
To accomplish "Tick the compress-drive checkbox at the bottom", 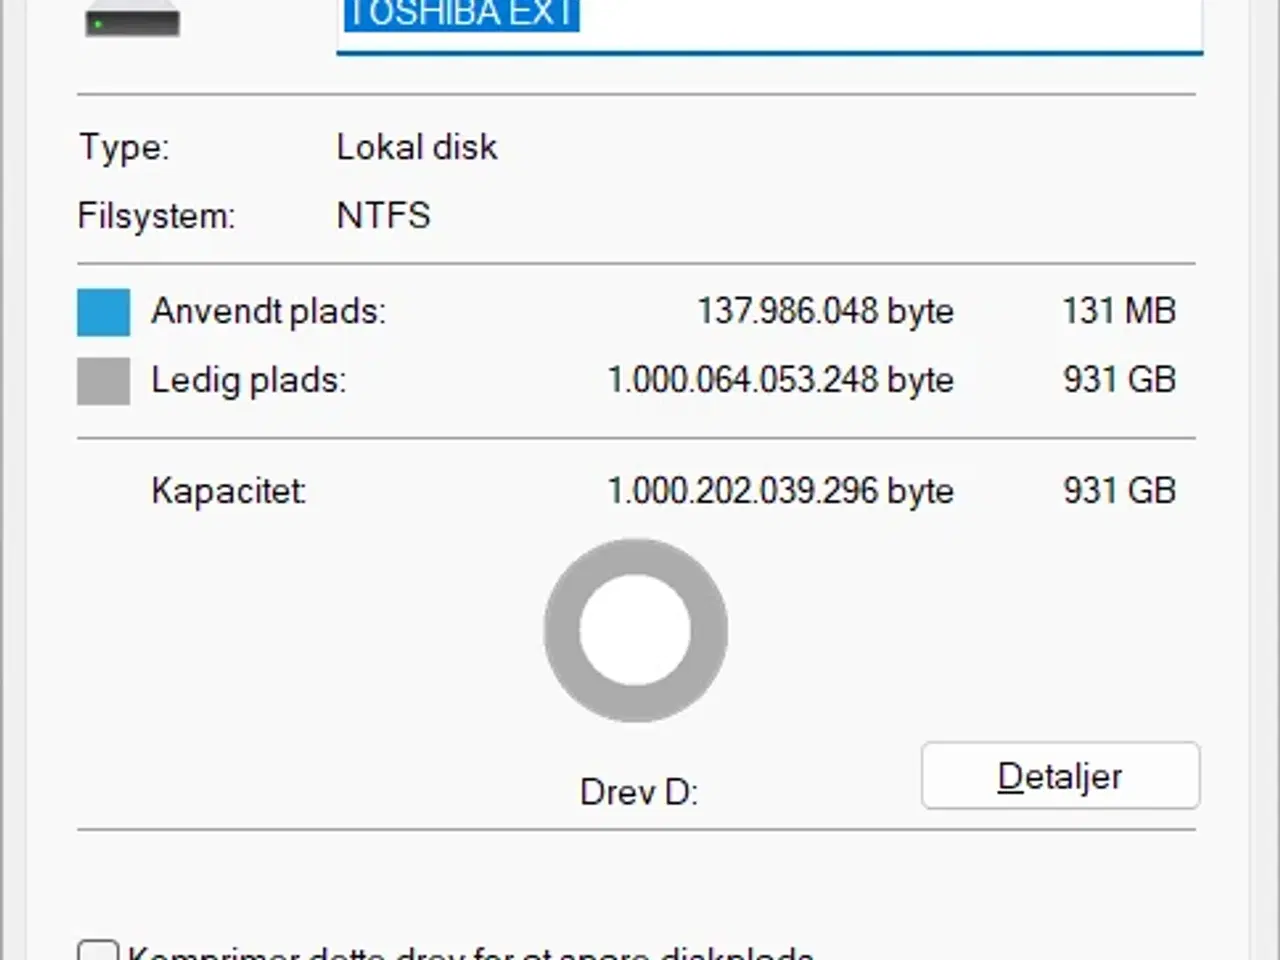I will point(98,950).
